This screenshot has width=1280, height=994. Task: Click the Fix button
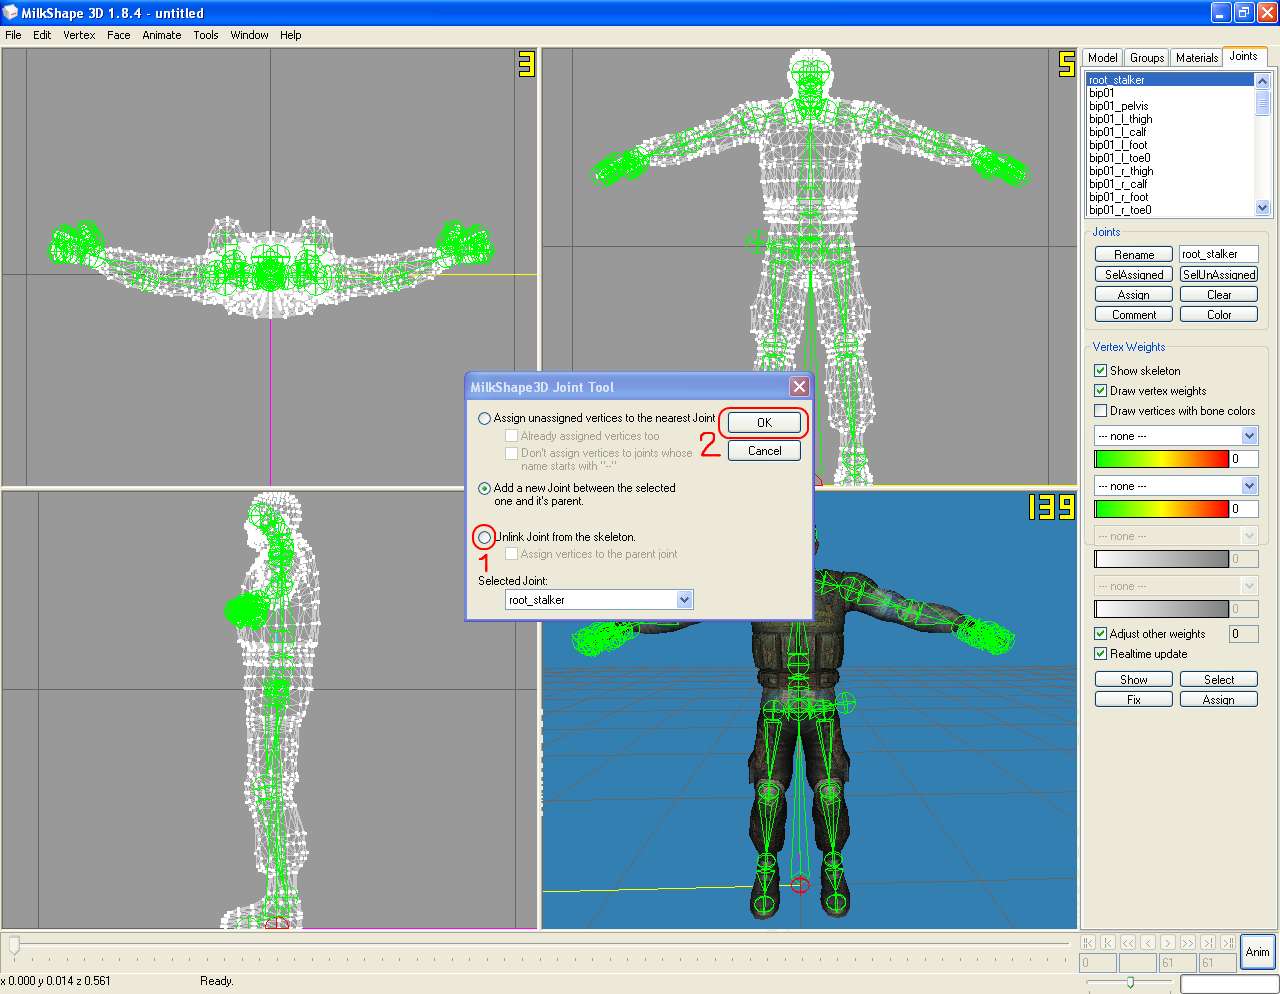point(1134,700)
